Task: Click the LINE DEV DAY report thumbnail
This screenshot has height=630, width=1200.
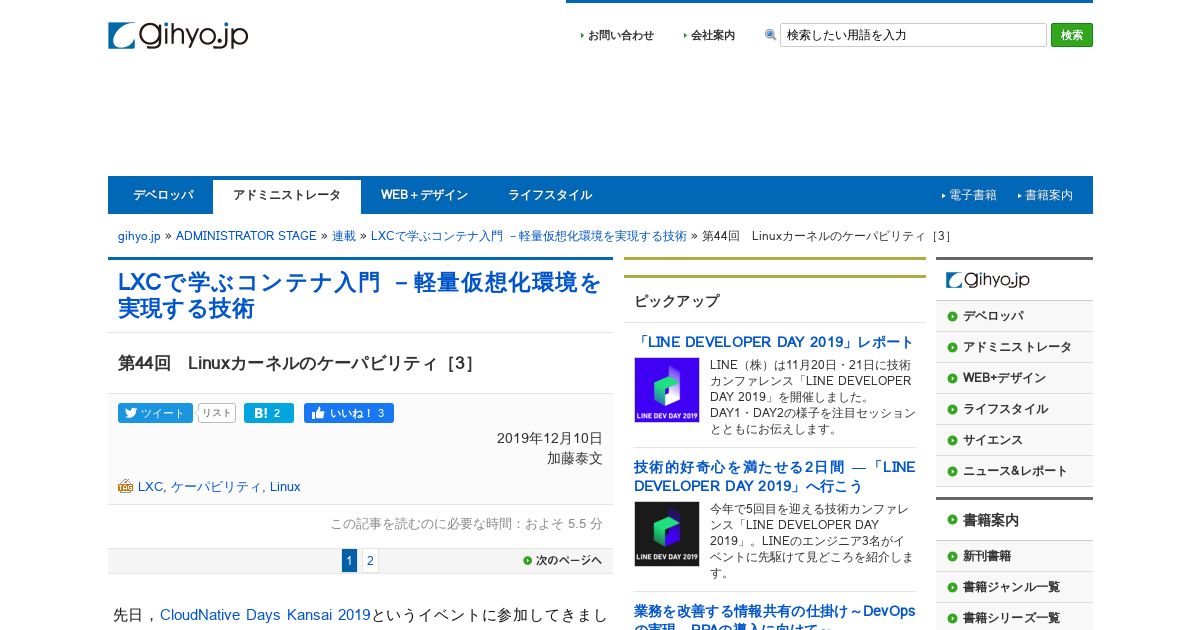Action: [667, 390]
